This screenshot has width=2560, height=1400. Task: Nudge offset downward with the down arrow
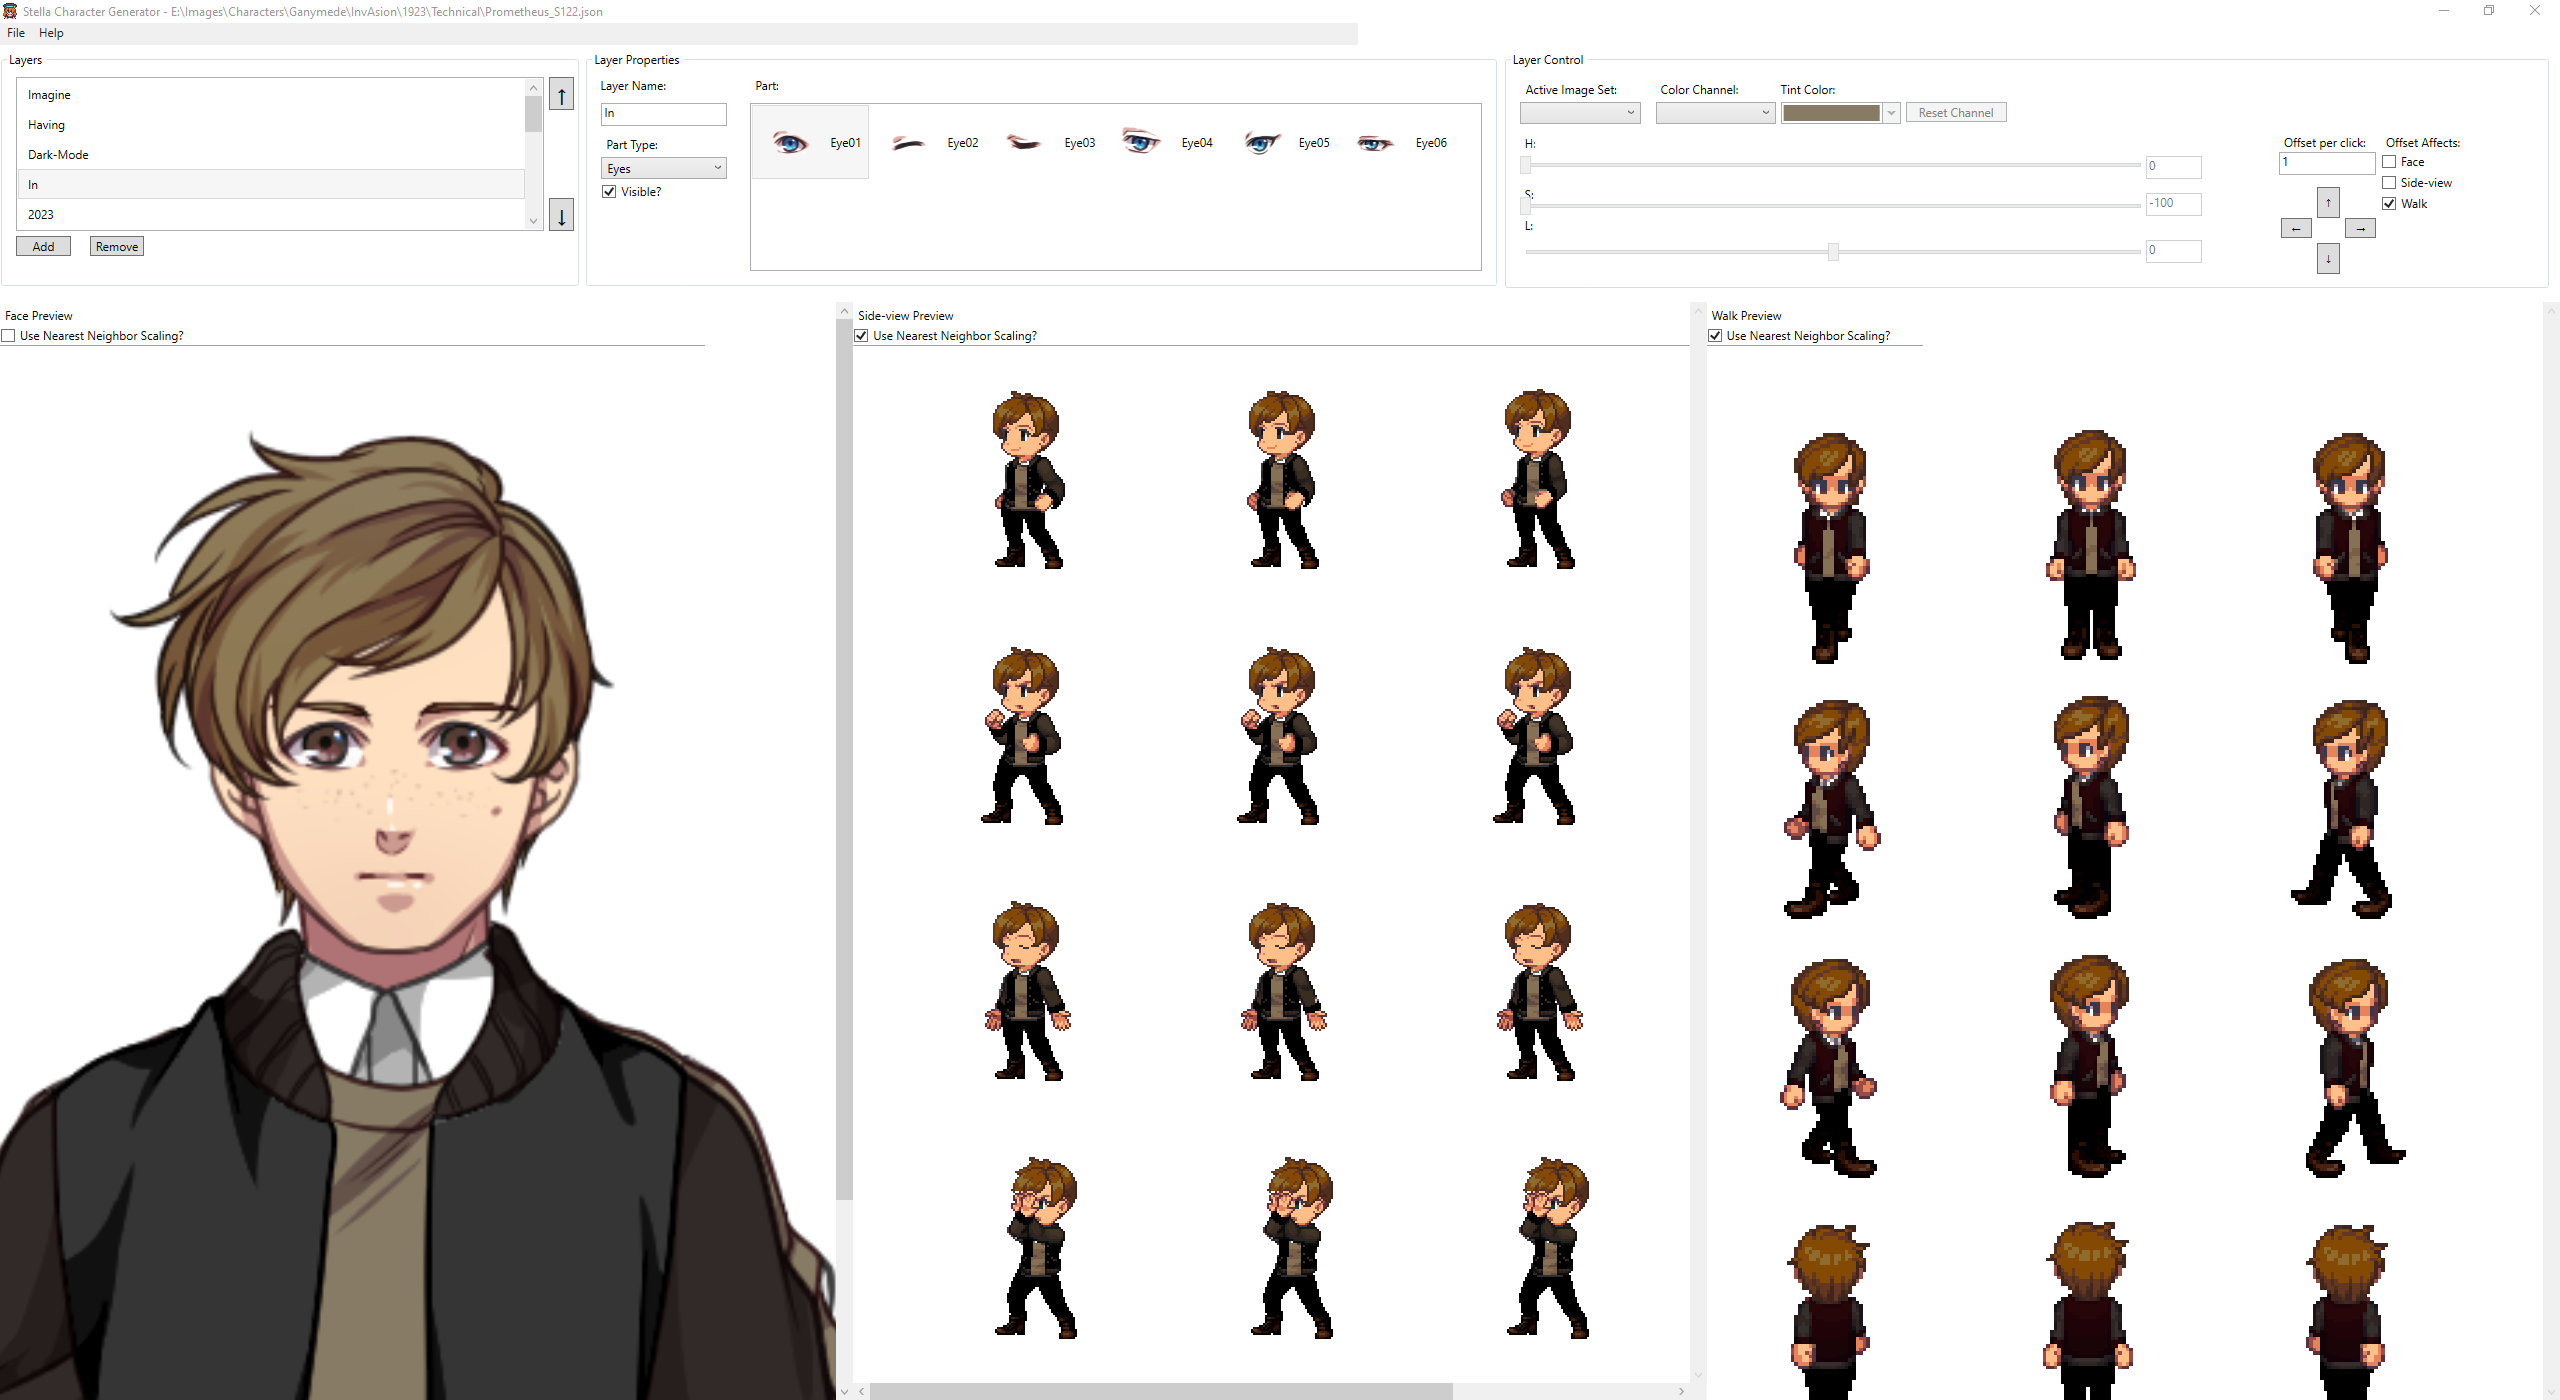[x=2328, y=258]
